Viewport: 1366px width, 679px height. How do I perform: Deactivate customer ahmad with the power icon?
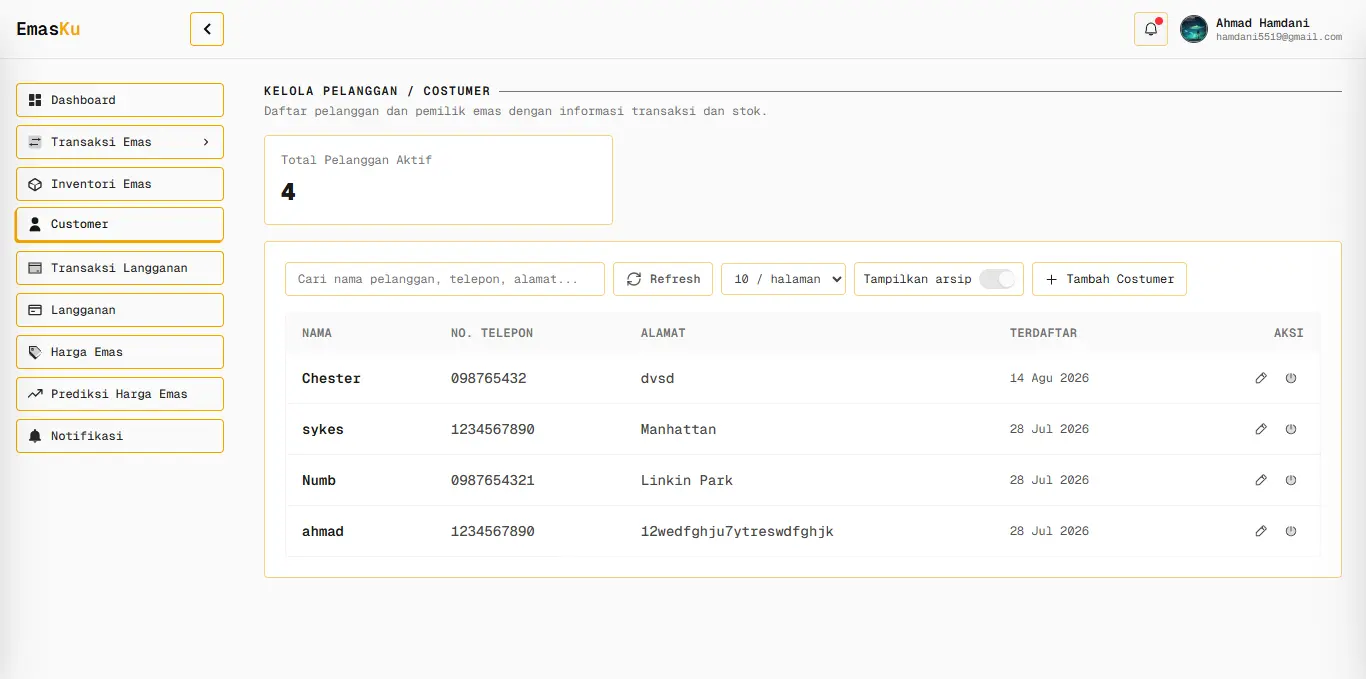coord(1291,531)
